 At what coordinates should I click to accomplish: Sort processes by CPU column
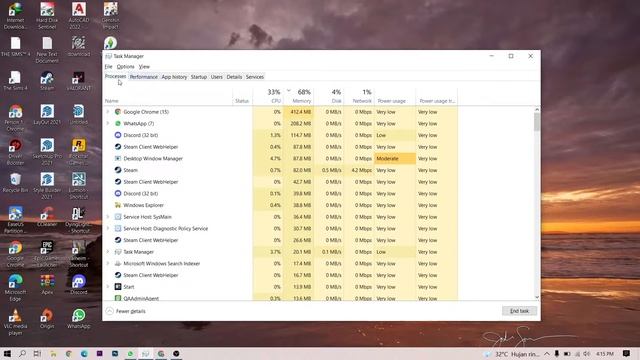coord(268,96)
